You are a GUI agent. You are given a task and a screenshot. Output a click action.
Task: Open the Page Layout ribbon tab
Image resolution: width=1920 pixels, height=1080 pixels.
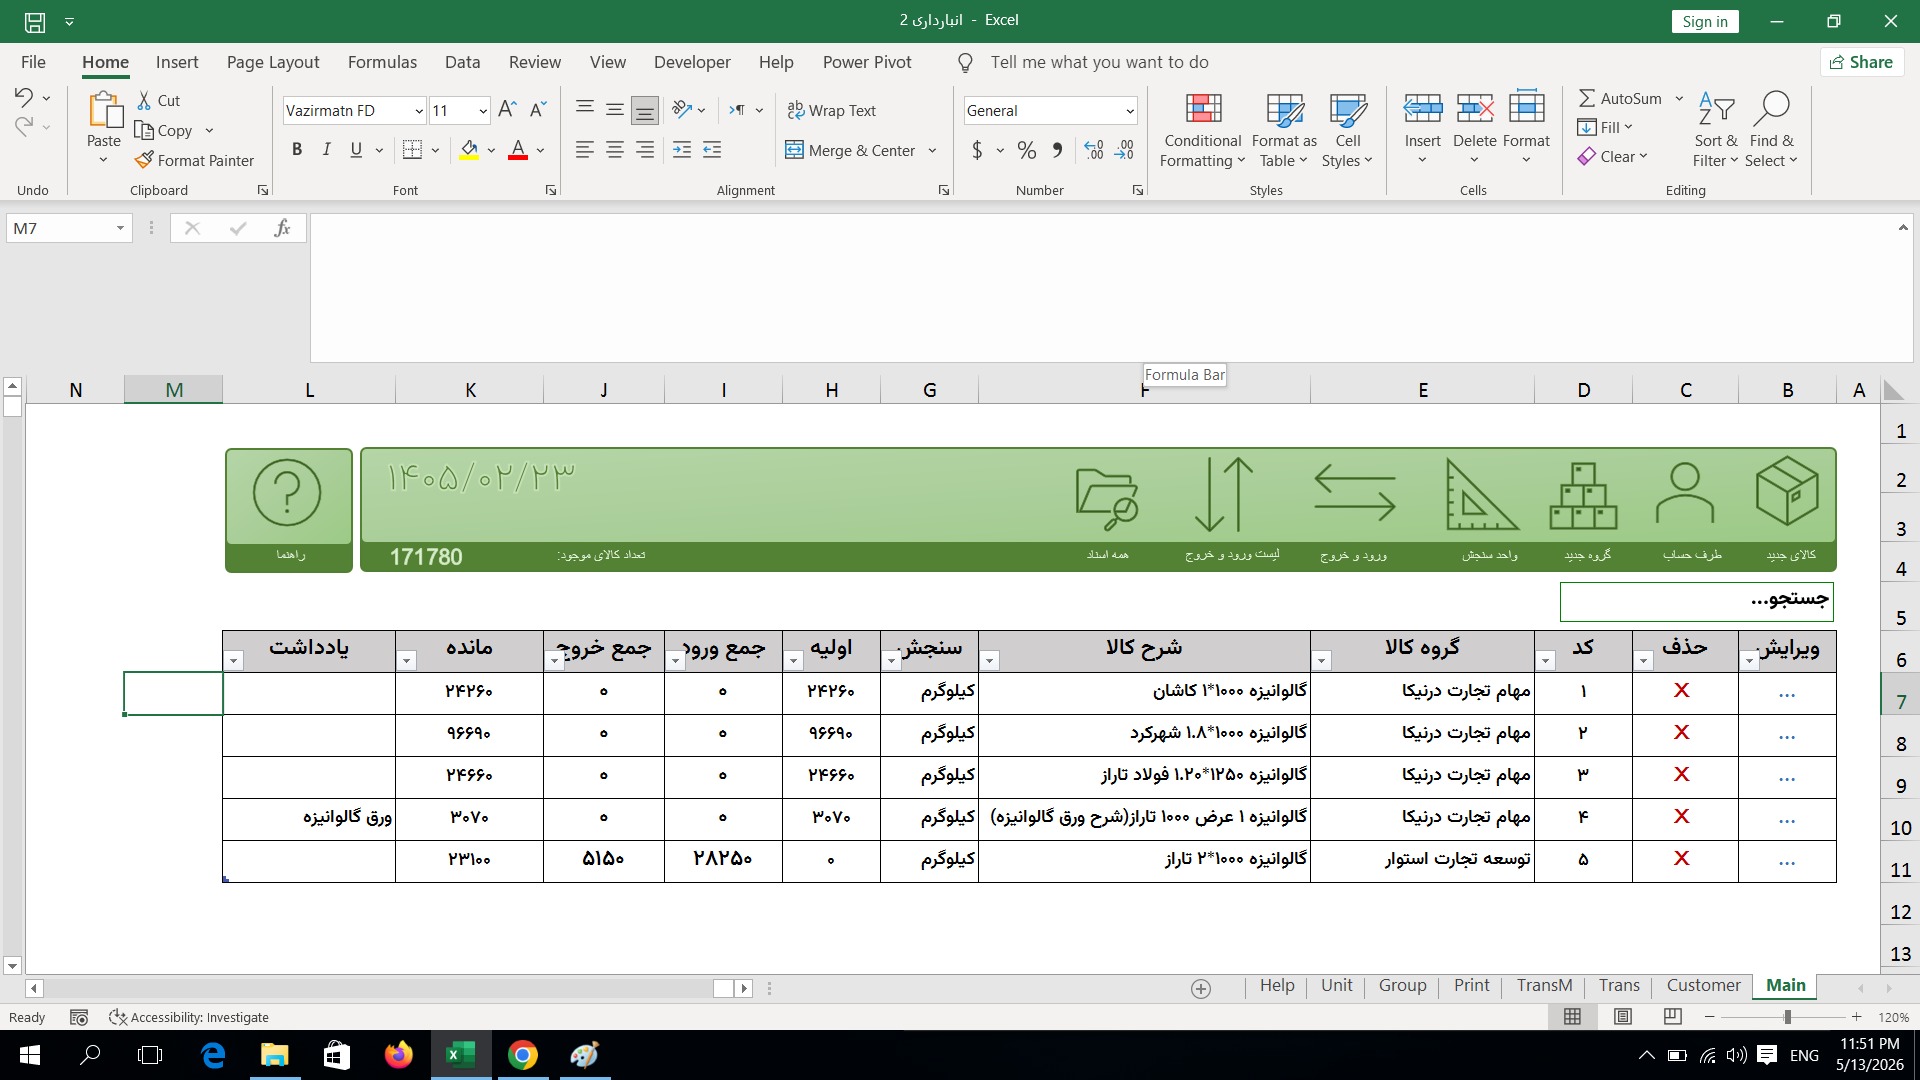[273, 62]
